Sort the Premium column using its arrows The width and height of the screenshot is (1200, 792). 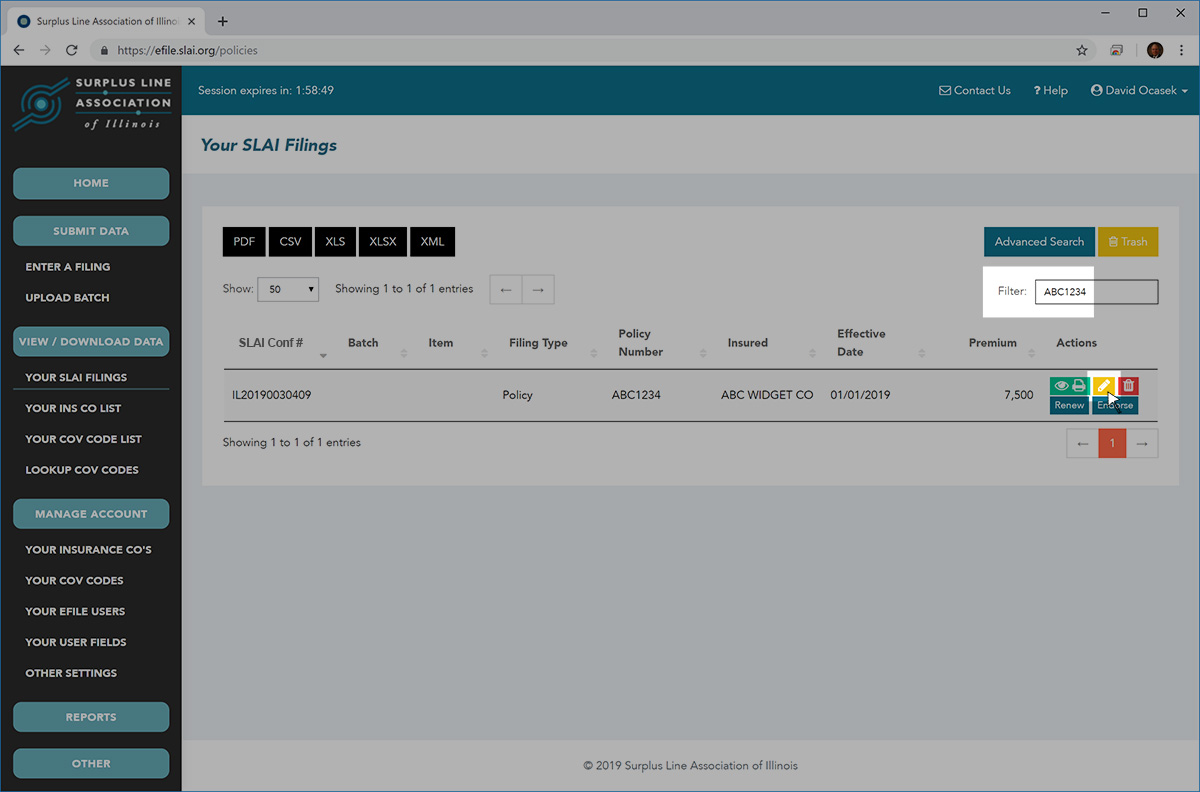click(x=1032, y=348)
